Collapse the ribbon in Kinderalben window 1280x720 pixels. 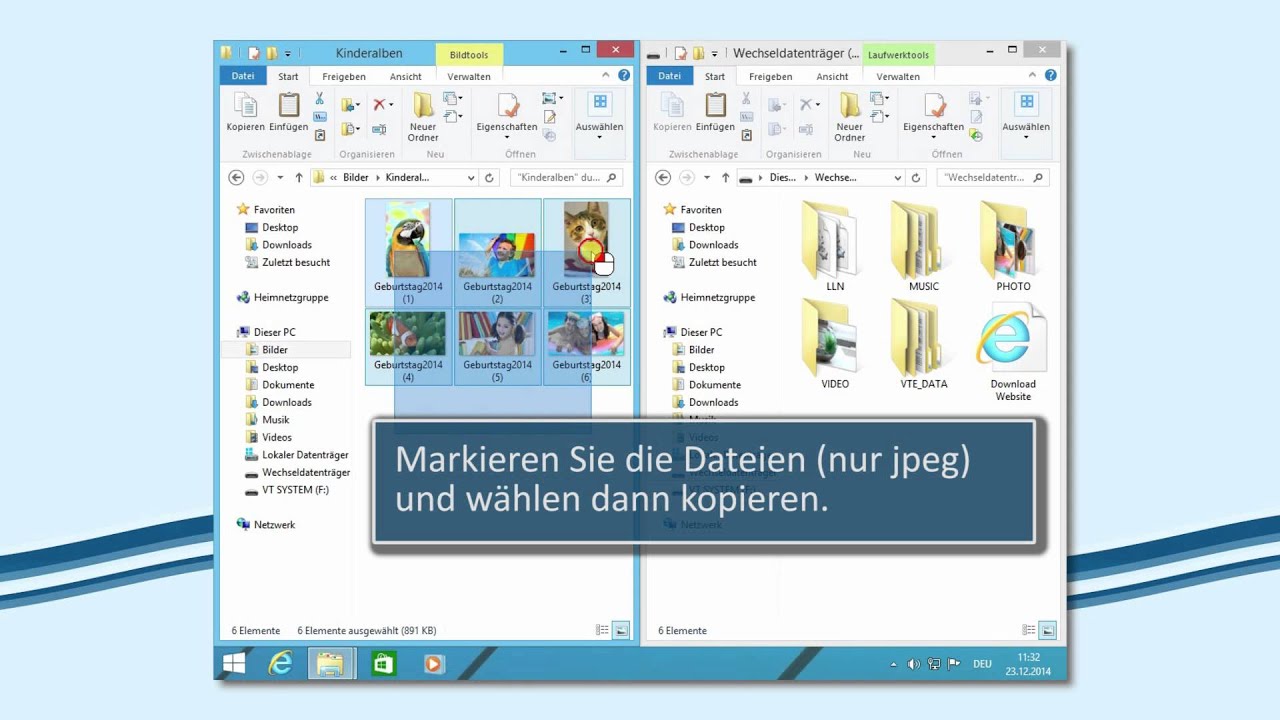pyautogui.click(x=606, y=76)
